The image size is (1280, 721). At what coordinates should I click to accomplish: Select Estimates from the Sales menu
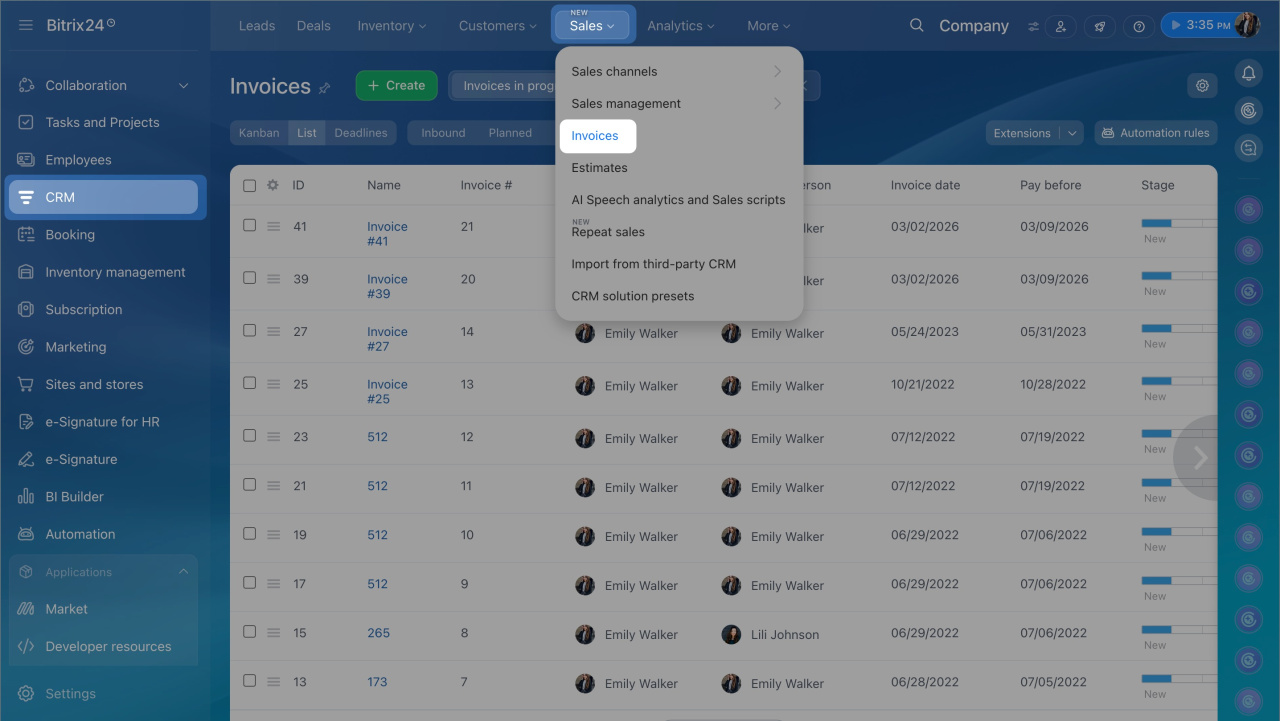(x=599, y=168)
